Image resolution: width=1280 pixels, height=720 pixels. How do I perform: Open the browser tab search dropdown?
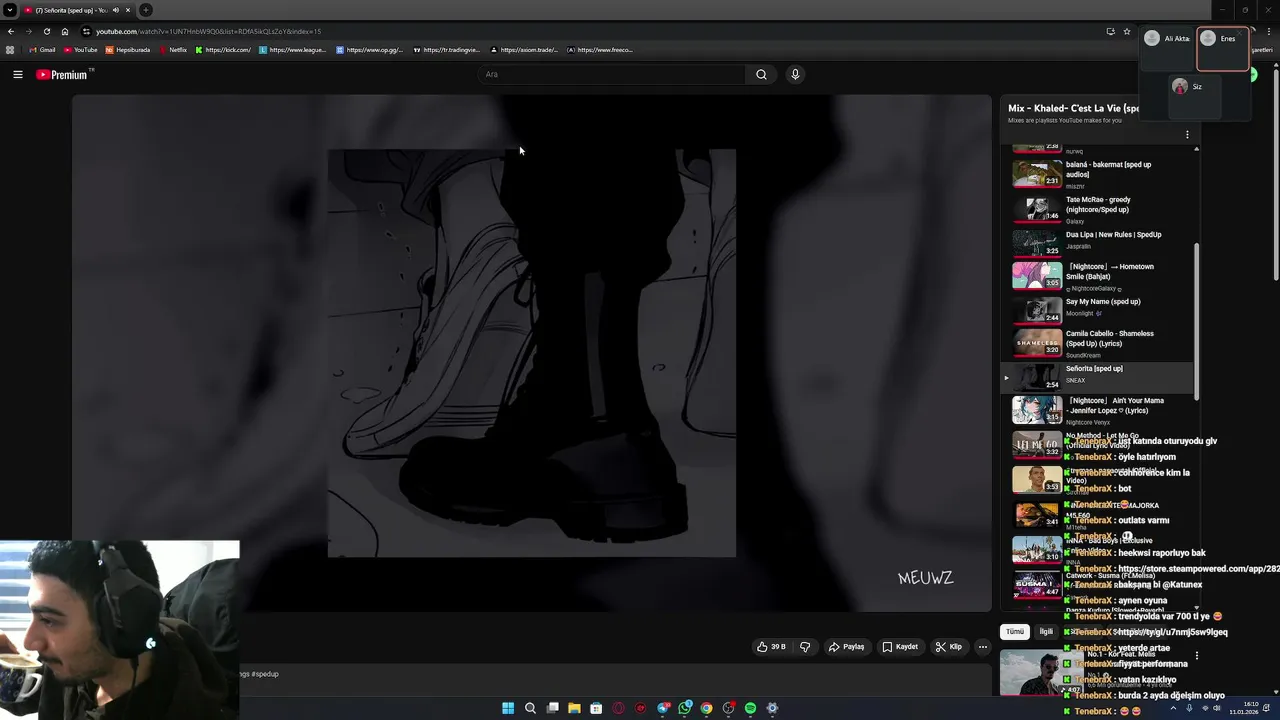click(9, 10)
